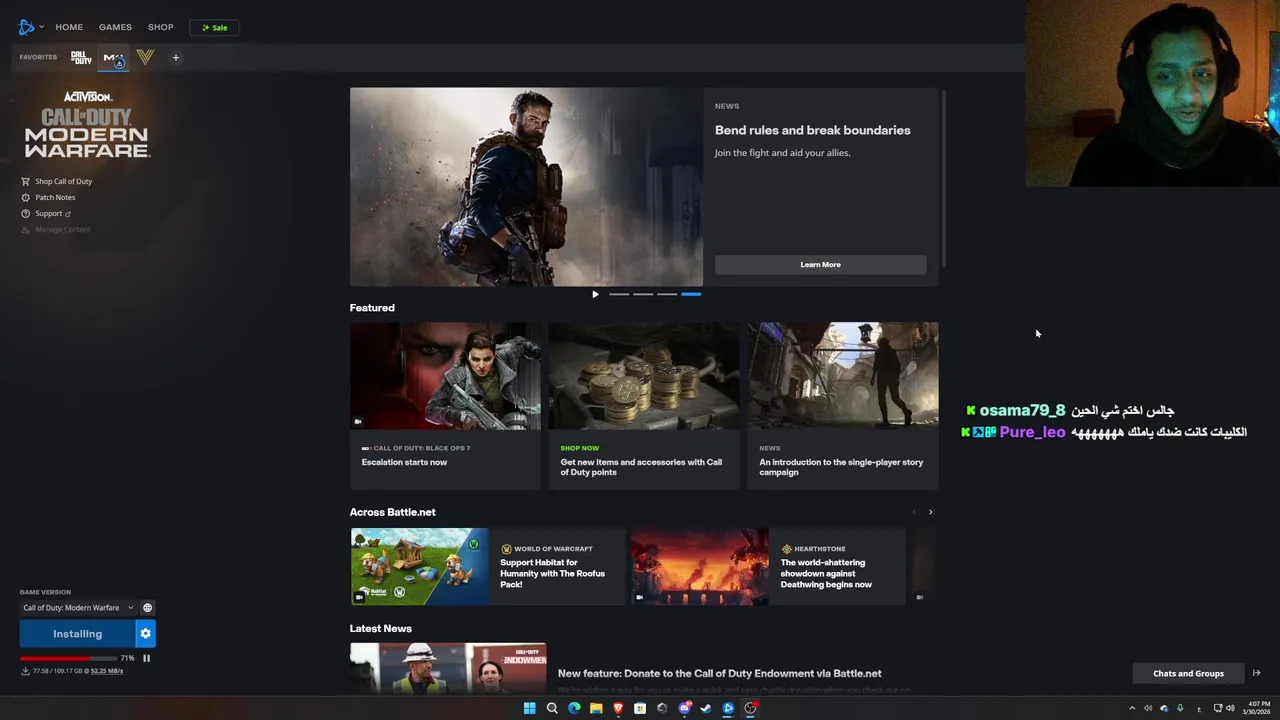Screen dimensions: 1280x720
Task: Click the news panel vertical scrollbar
Action: pos(943,178)
